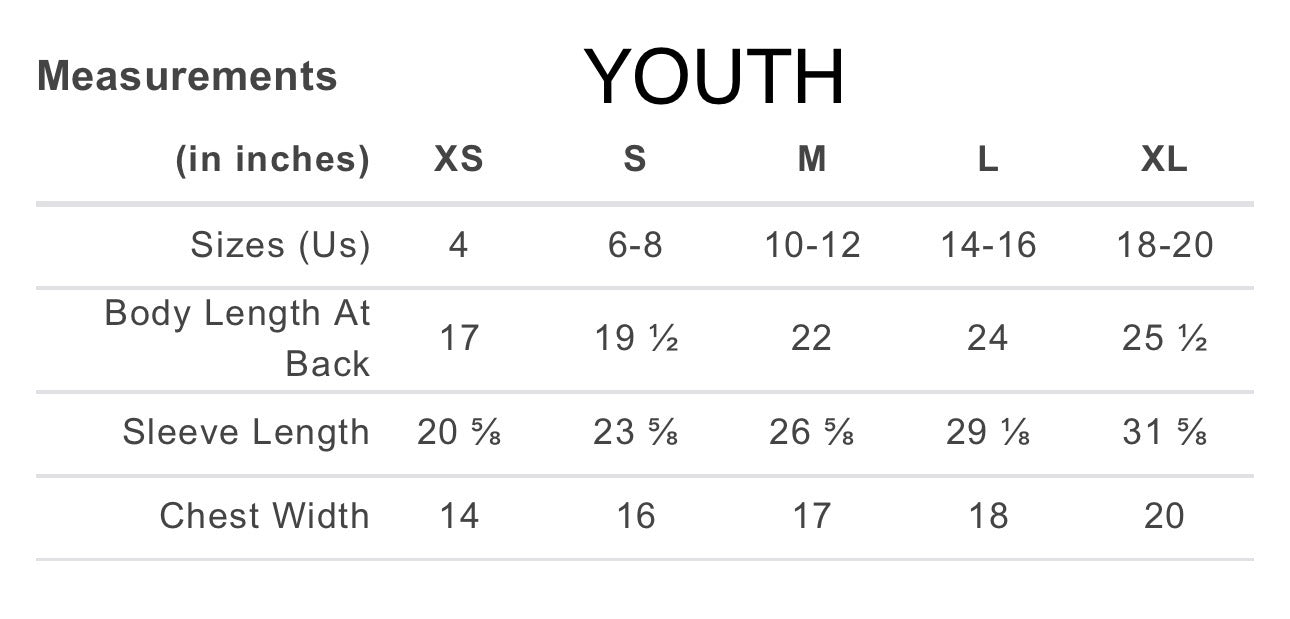
Task: Select the 6-8 US size cell
Action: (x=635, y=245)
